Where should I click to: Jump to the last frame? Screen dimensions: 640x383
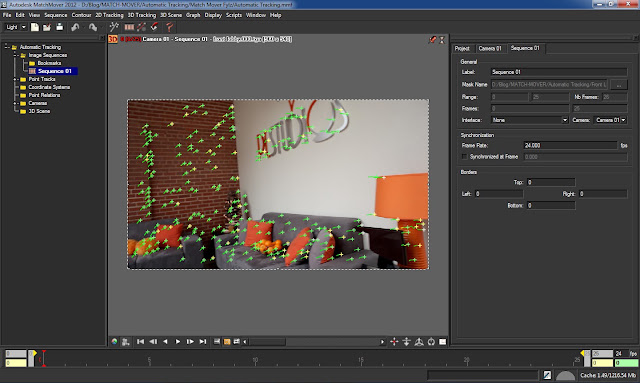pos(202,341)
